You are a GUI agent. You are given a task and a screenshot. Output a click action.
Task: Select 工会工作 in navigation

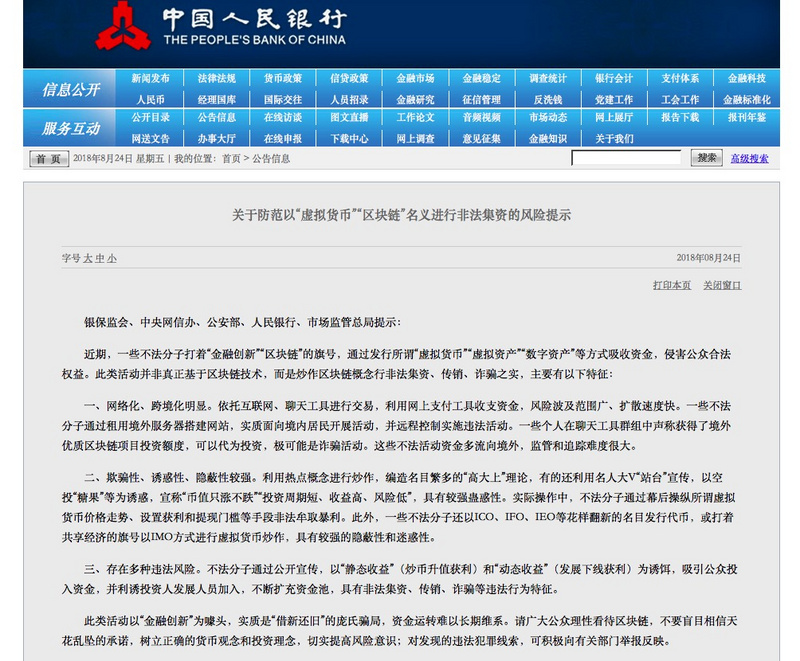(681, 99)
